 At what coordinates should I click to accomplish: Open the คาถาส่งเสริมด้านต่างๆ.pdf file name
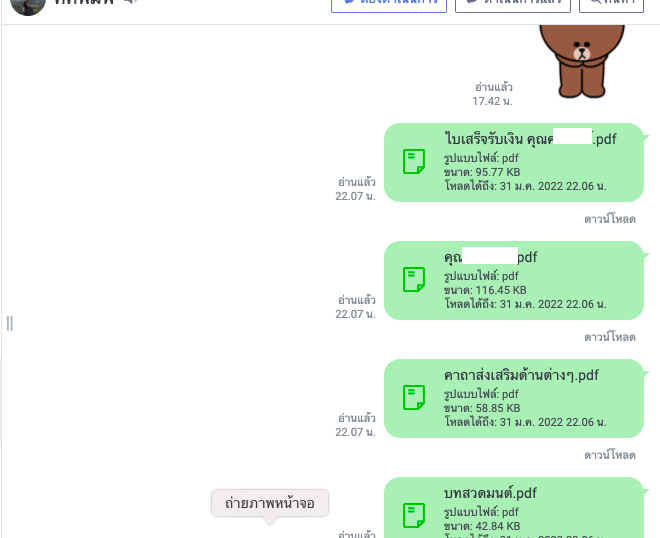[x=521, y=375]
